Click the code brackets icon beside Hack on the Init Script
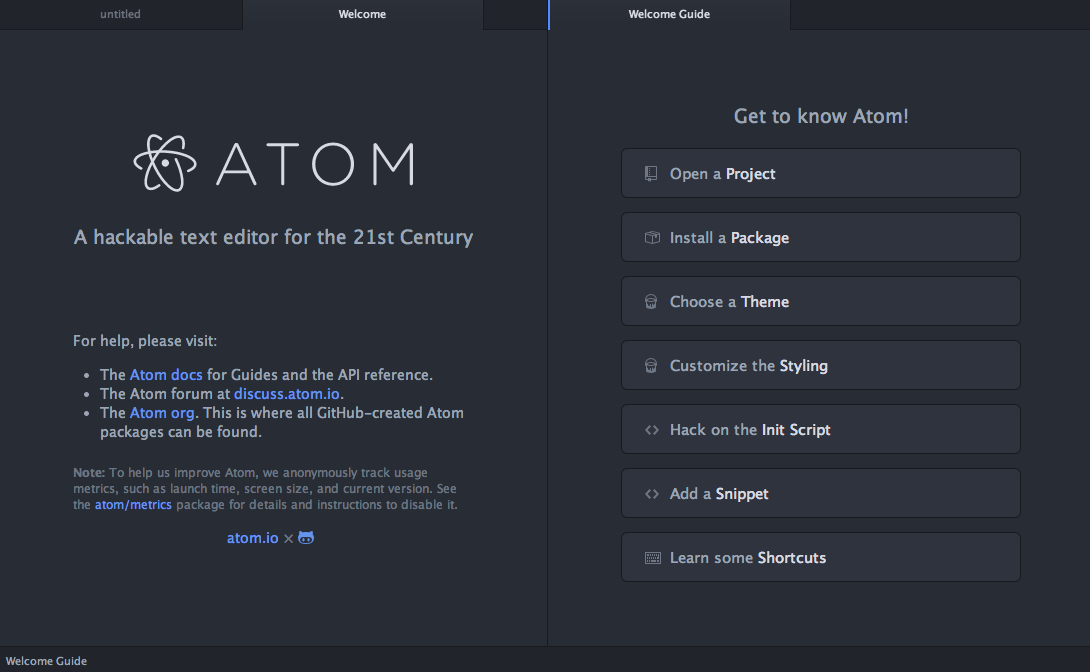Image resolution: width=1090 pixels, height=672 pixels. [652, 429]
